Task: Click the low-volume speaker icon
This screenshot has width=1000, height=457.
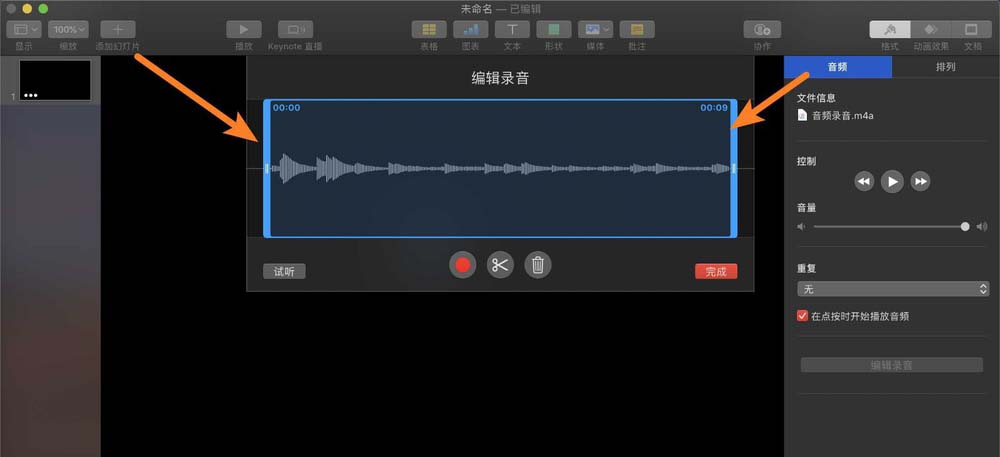Action: click(802, 226)
